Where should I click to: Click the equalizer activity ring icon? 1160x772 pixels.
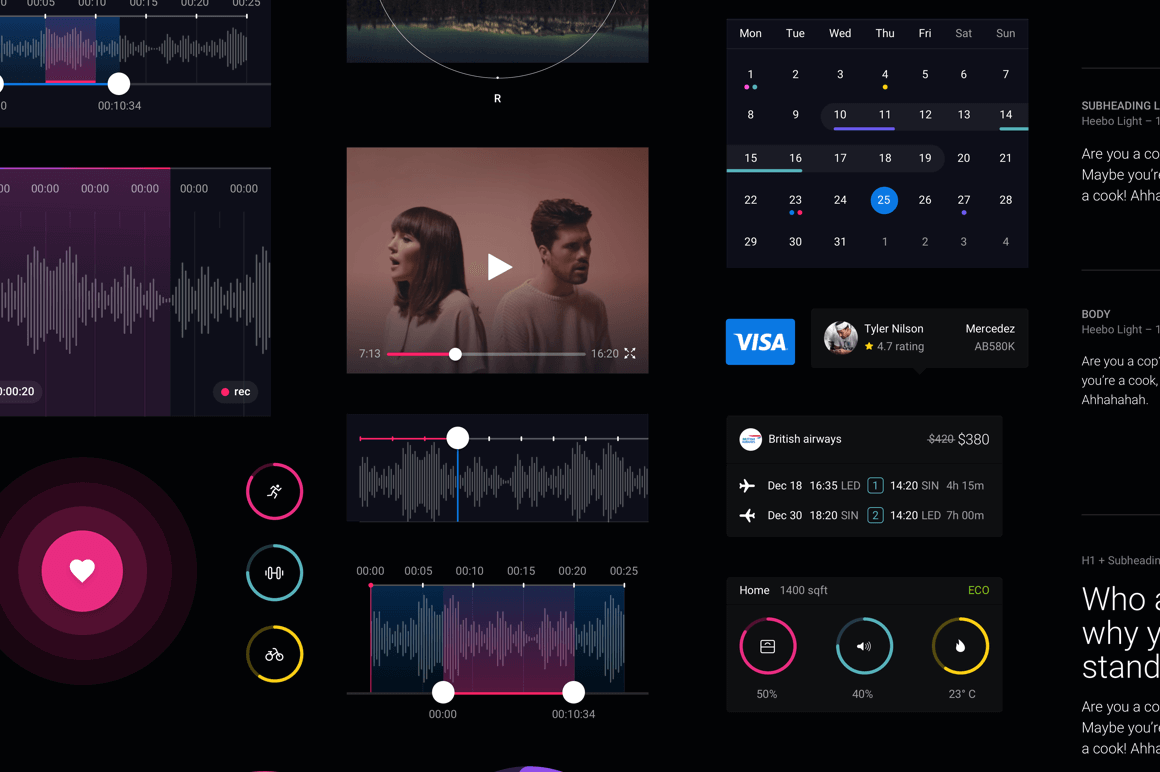274,573
